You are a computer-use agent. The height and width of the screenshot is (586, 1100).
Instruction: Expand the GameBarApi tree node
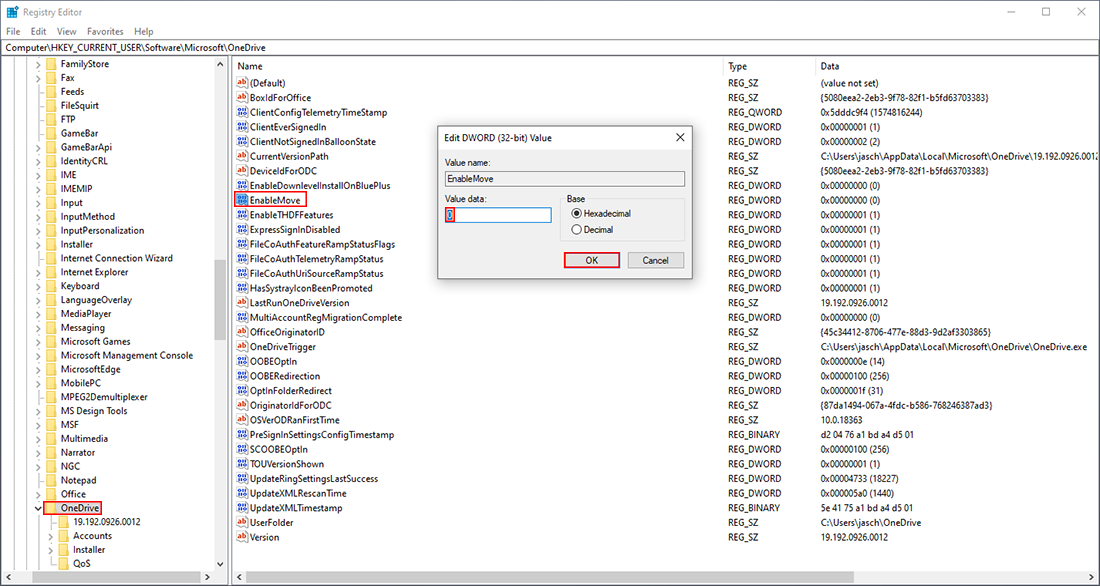click(x=38, y=147)
